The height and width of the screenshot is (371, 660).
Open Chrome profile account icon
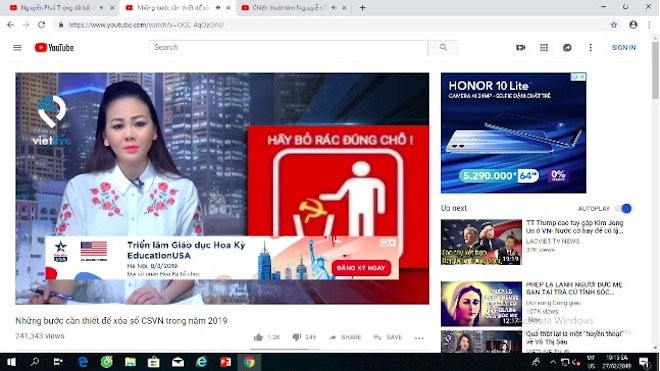click(x=633, y=25)
